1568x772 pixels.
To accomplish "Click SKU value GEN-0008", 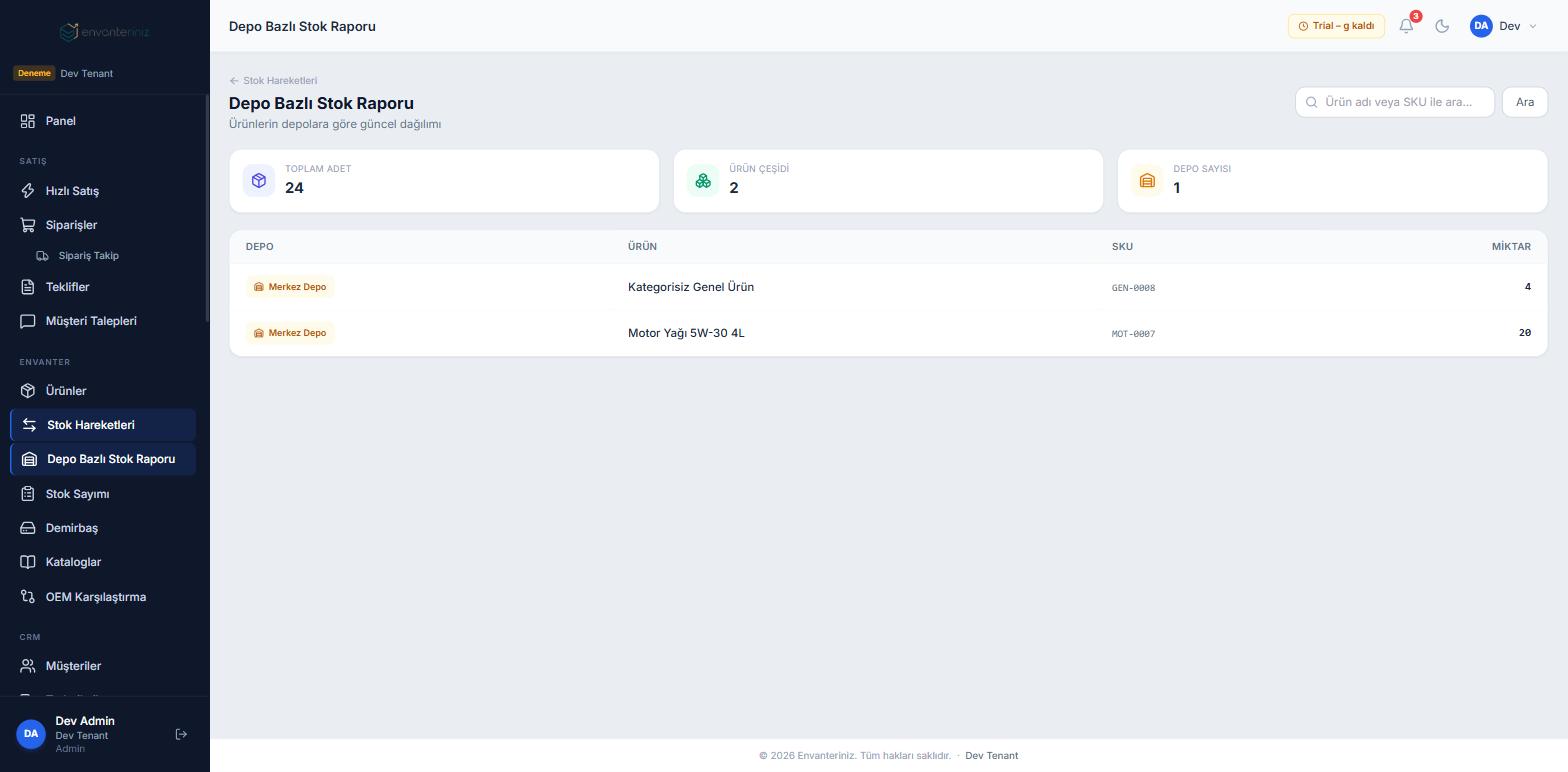I will (1133, 288).
